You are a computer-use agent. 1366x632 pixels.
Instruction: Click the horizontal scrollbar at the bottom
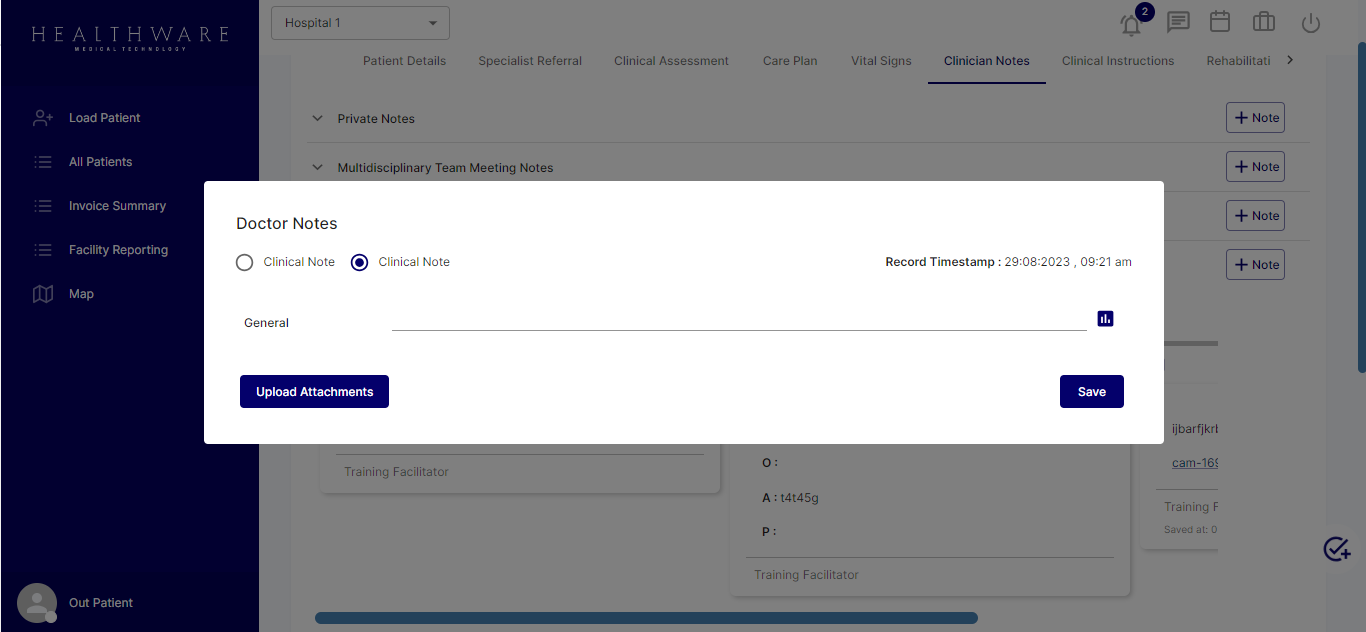(x=646, y=618)
